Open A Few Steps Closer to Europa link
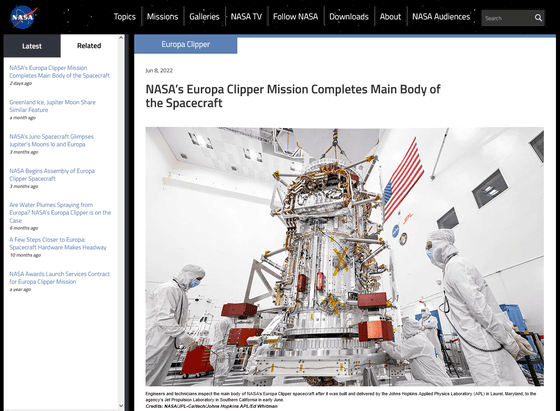 (x=58, y=243)
